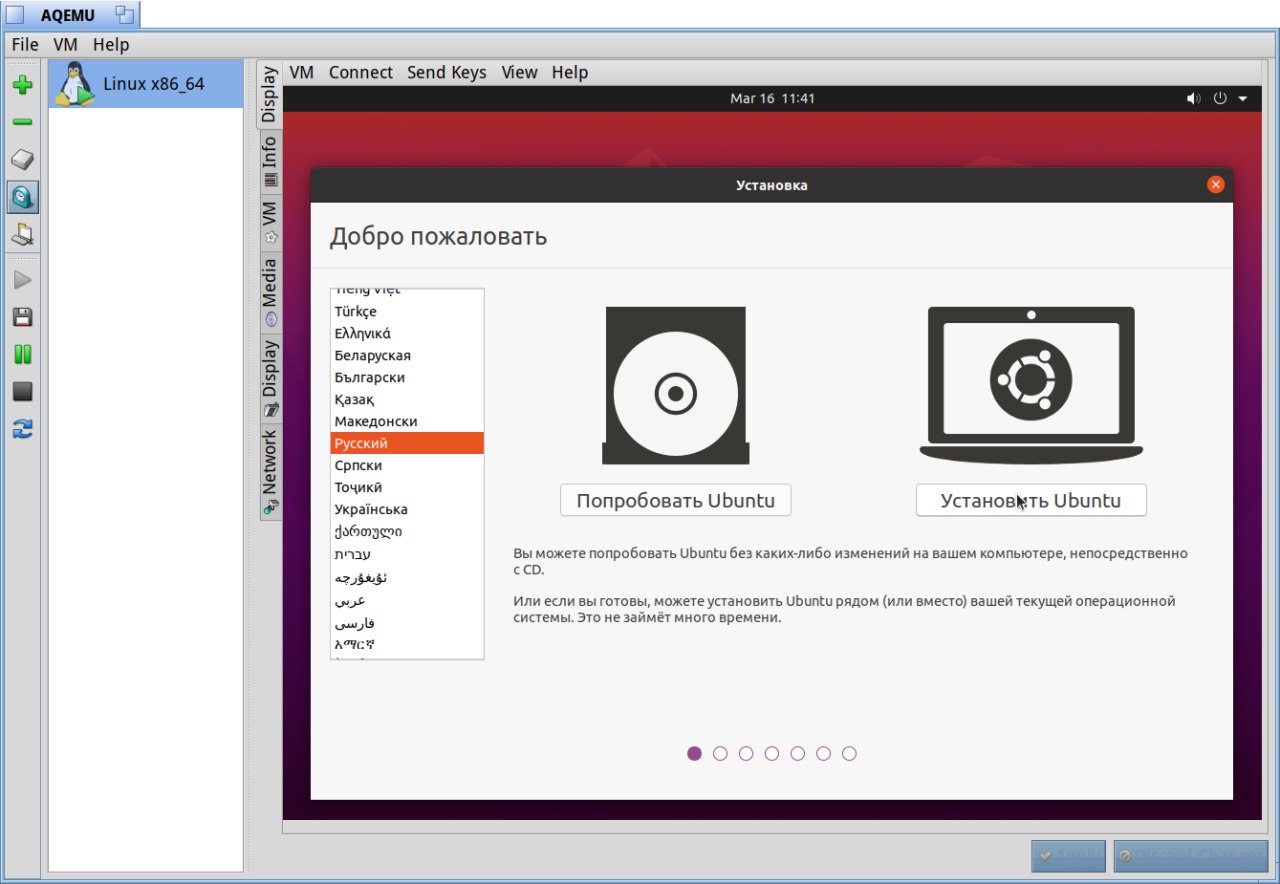This screenshot has height=884, width=1280.
Task: Open the Help menu beside the outer VM menu
Action: (111, 45)
